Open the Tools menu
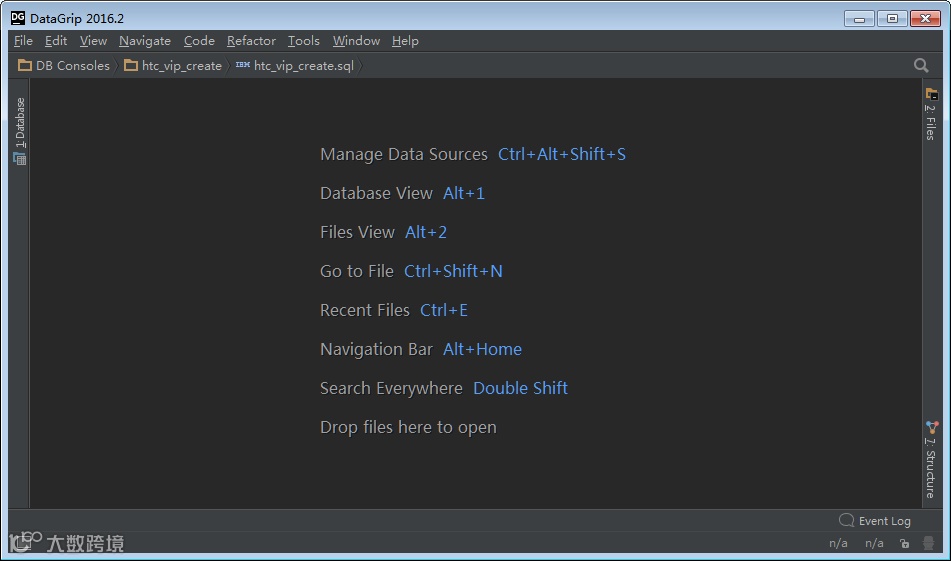Viewport: 951px width, 561px height. click(303, 41)
